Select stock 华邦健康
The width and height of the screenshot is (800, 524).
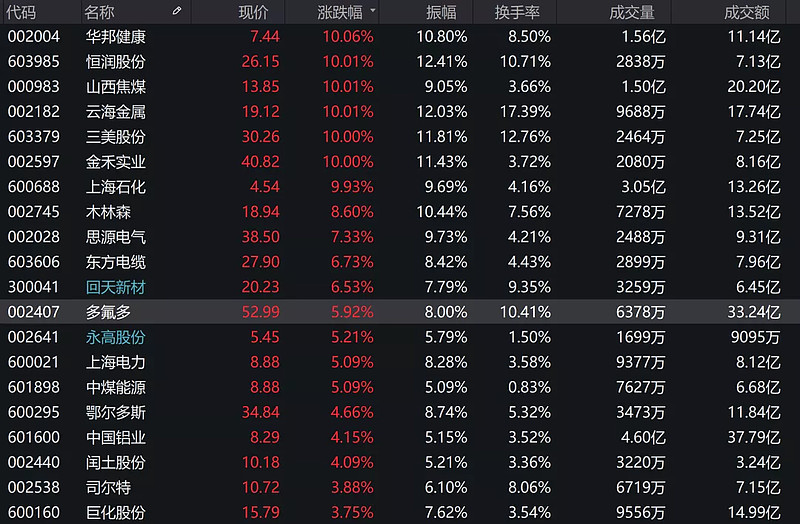(115, 37)
